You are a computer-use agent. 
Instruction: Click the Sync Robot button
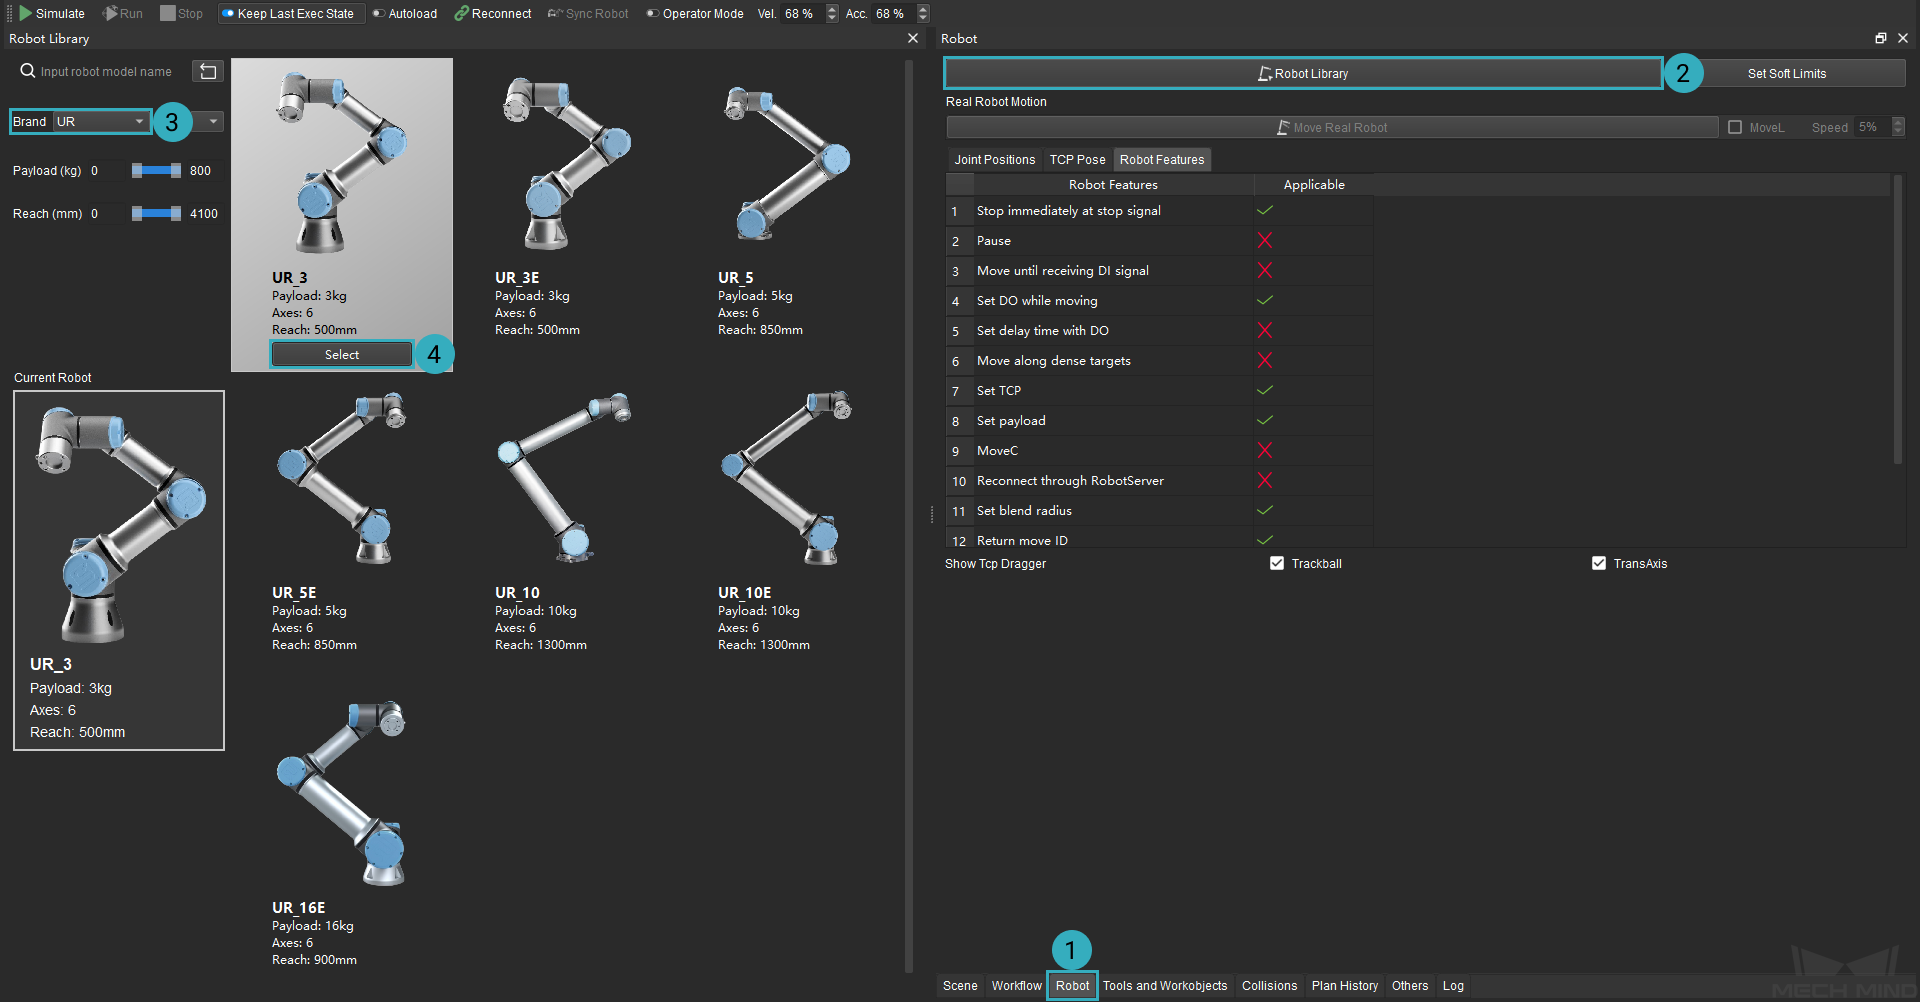click(588, 14)
